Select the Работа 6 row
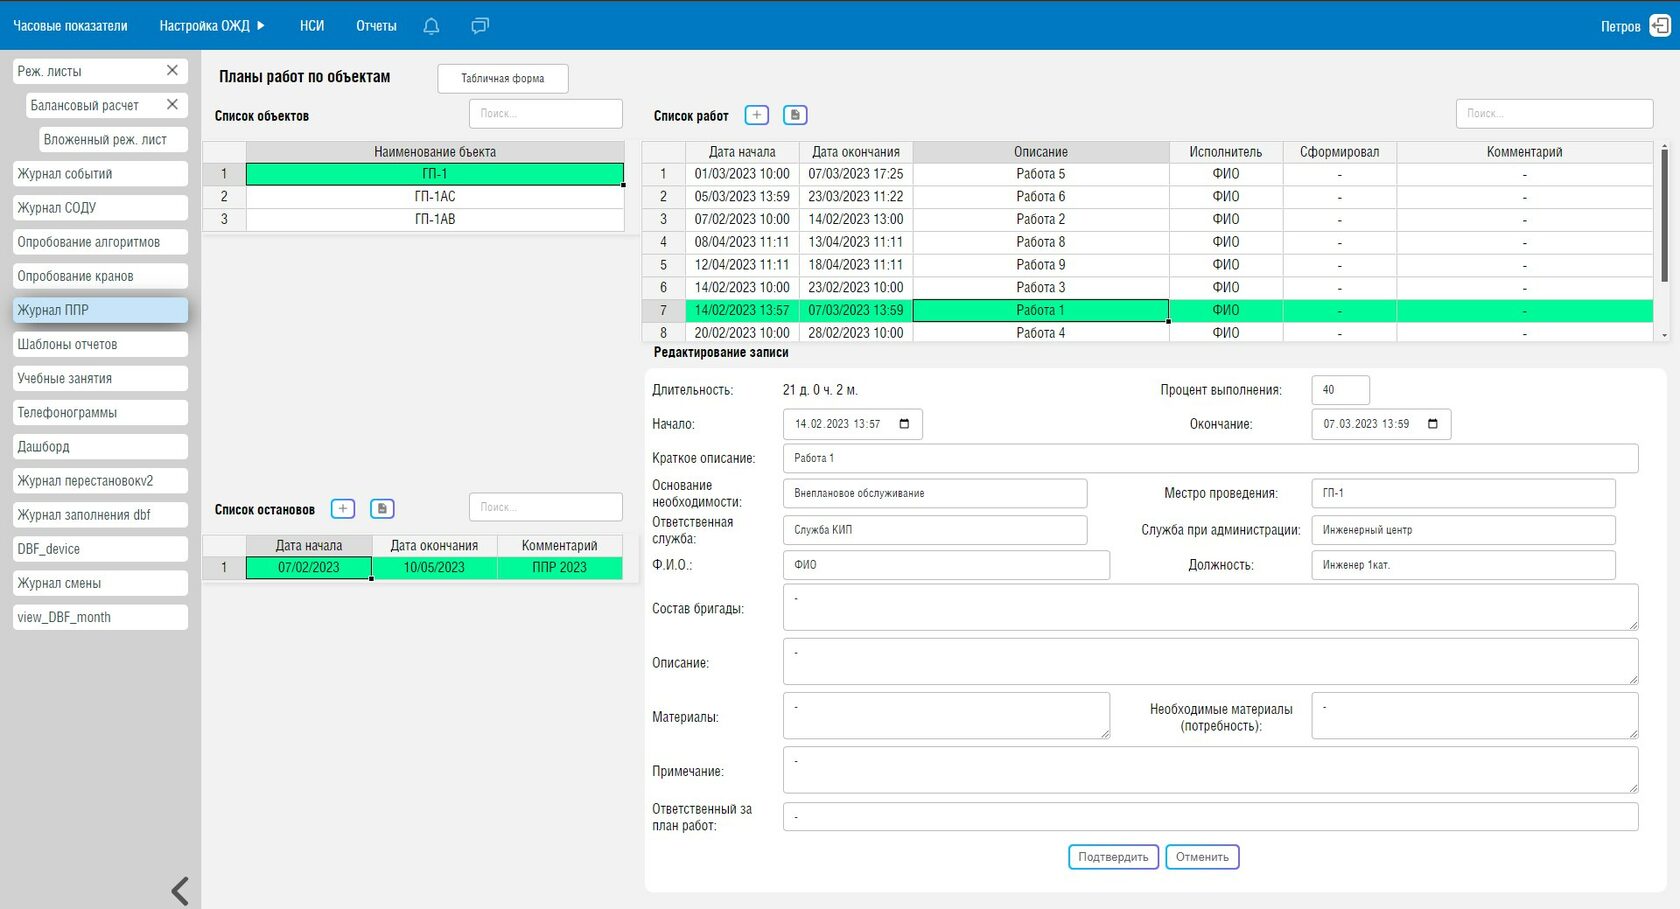The height and width of the screenshot is (909, 1680). 1147,196
